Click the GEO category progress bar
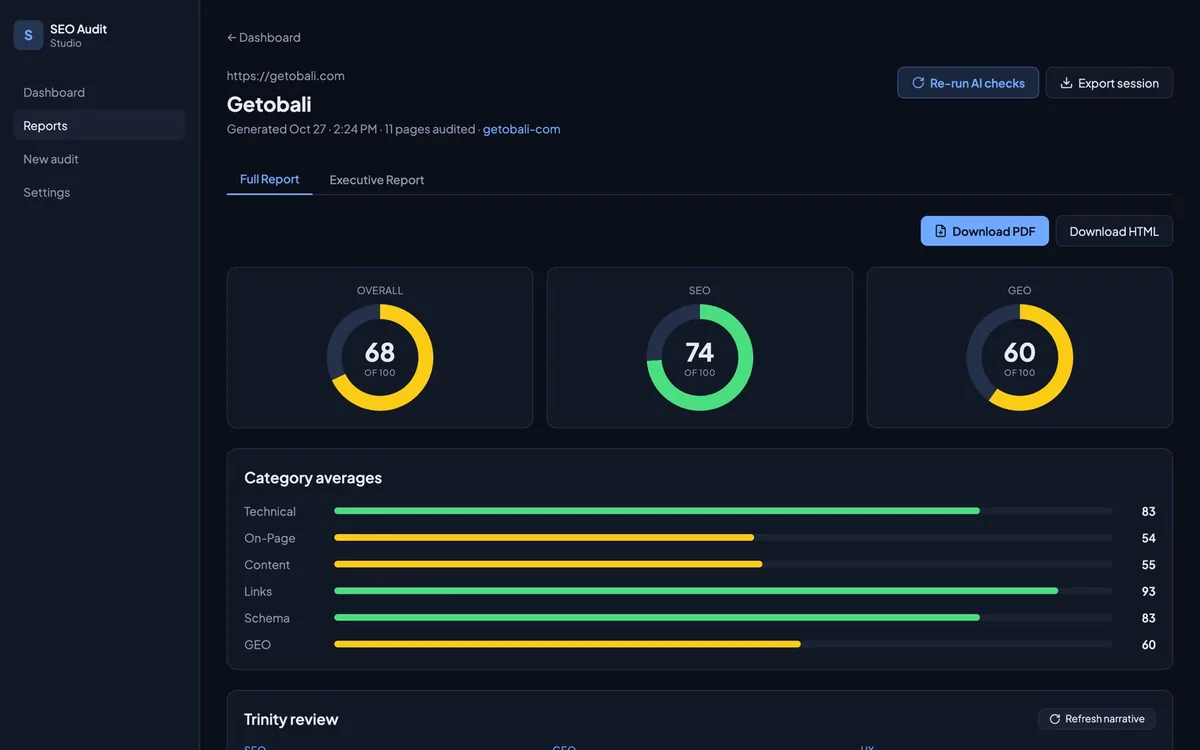The width and height of the screenshot is (1200, 750). 723,645
